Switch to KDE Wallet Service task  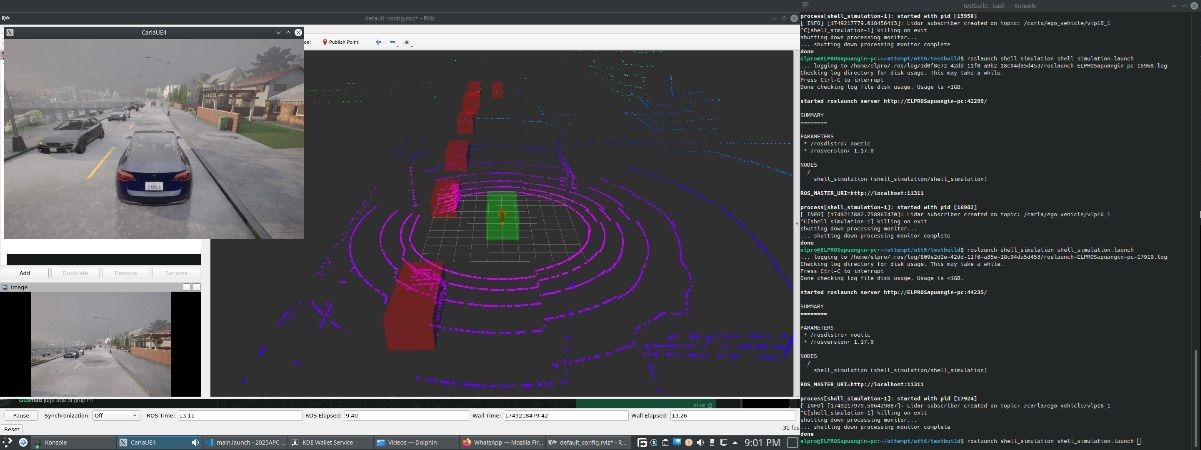(x=329, y=442)
